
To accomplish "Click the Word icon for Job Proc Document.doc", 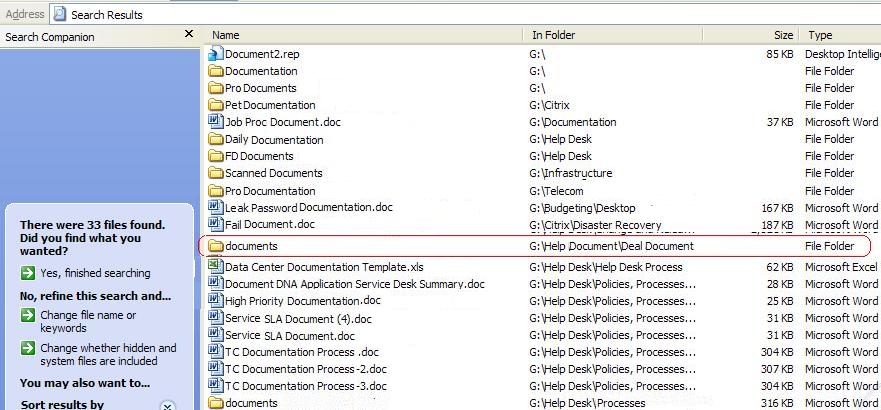I will 215,122.
